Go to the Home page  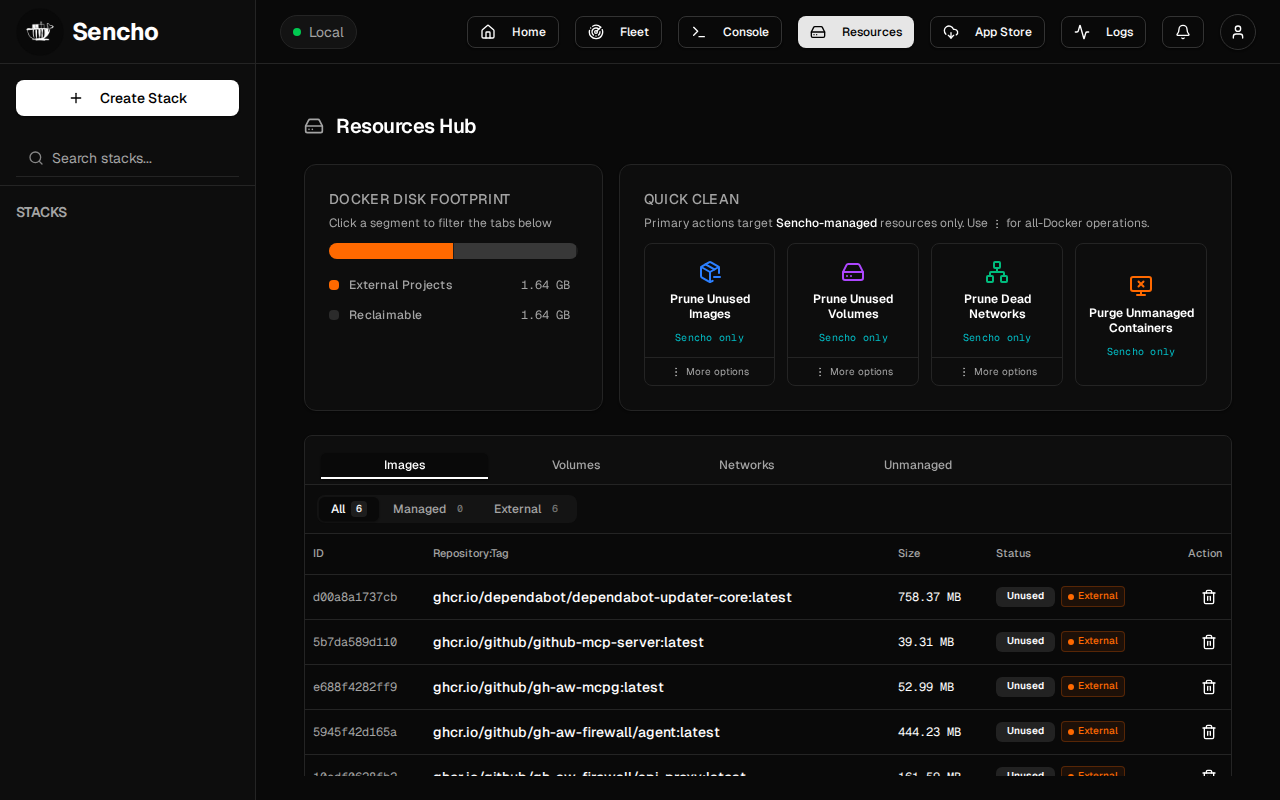coord(513,32)
